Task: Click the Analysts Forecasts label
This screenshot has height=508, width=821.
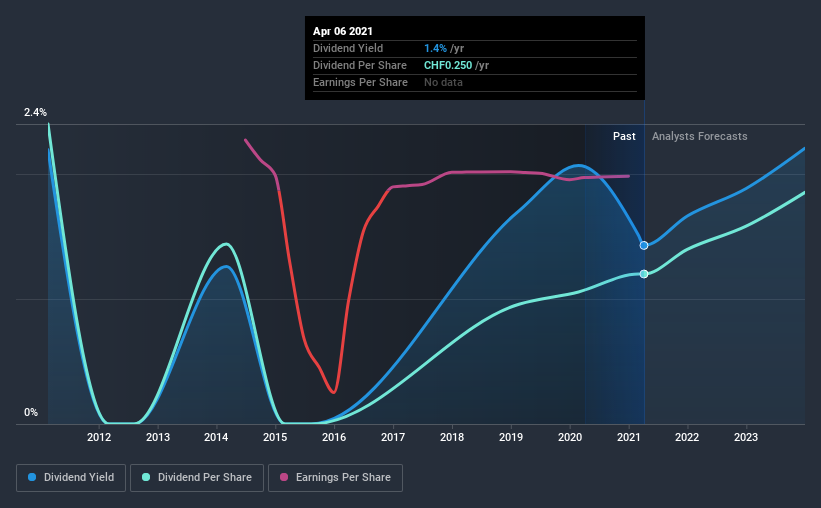Action: click(700, 136)
